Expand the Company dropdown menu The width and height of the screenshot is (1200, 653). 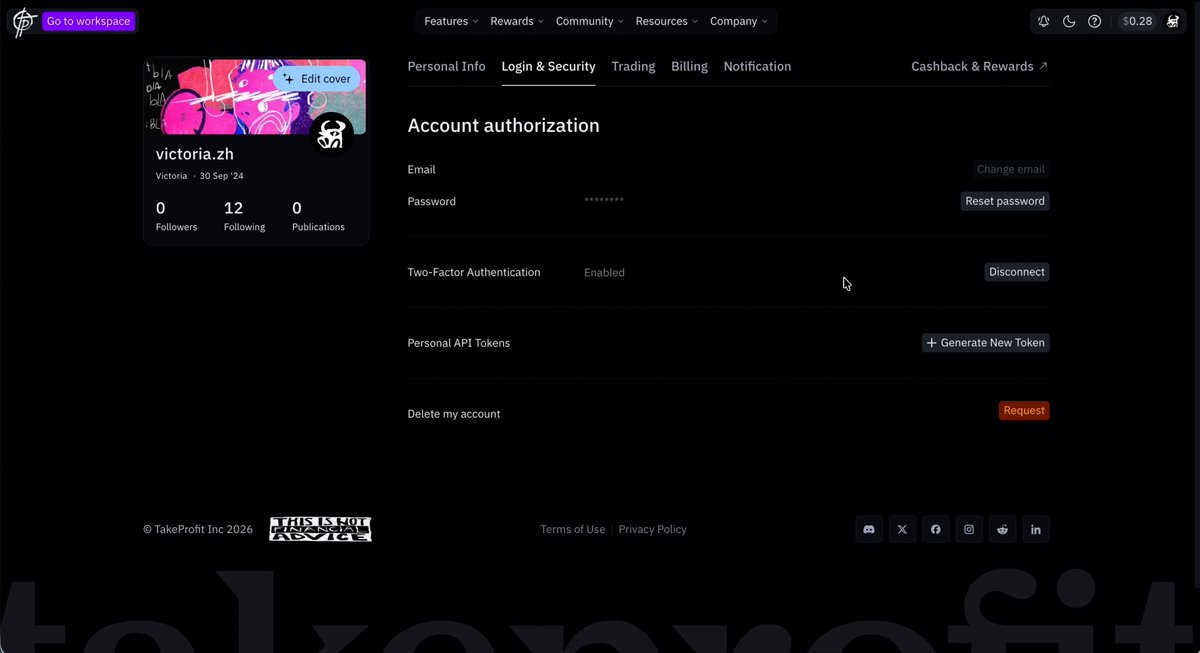(739, 21)
